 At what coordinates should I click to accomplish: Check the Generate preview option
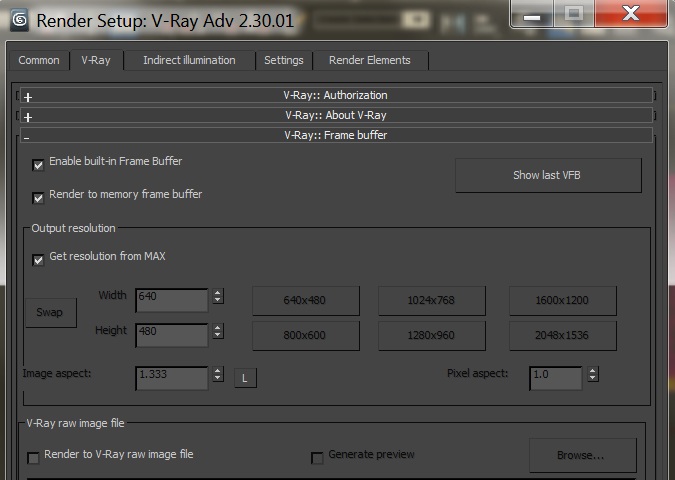317,458
